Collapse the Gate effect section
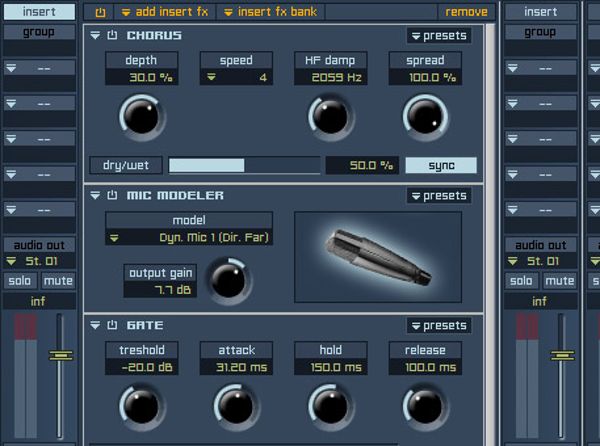This screenshot has height=446, width=600. [96, 326]
